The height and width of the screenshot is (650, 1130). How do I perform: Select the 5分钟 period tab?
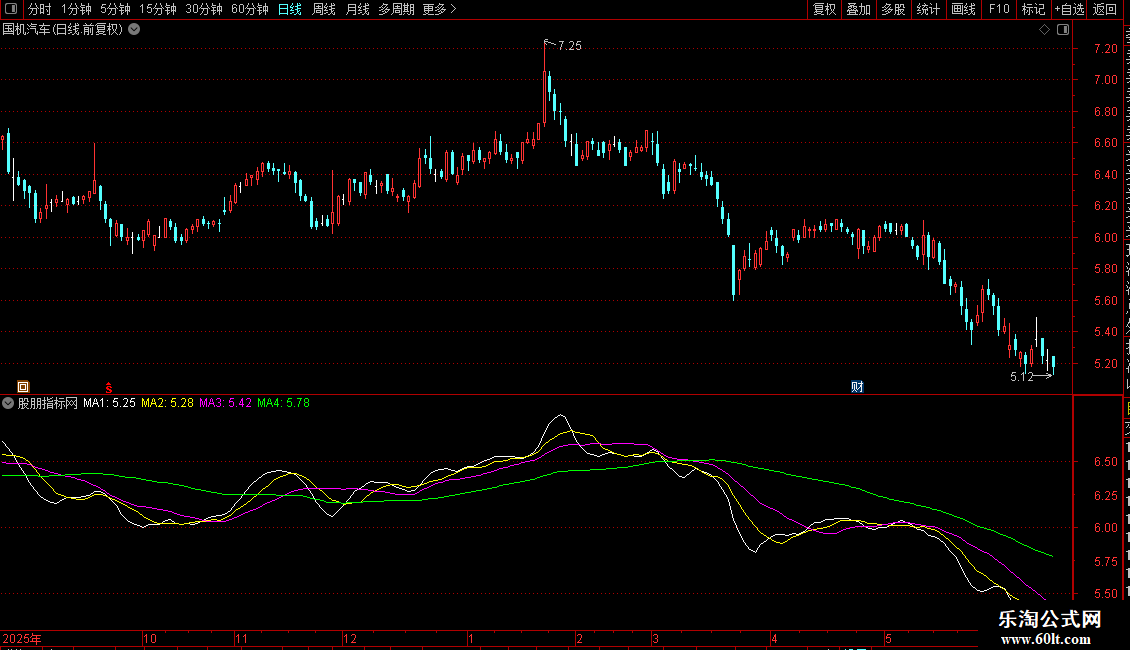tap(115, 9)
